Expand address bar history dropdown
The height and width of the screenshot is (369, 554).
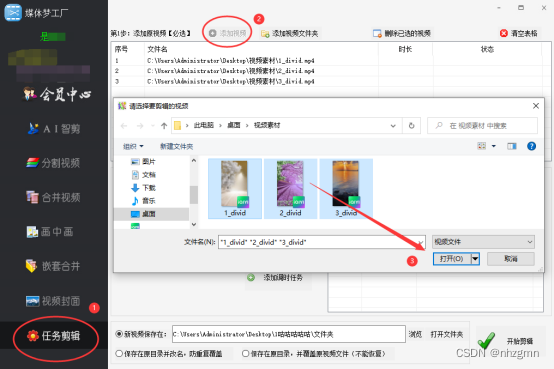tap(393, 125)
